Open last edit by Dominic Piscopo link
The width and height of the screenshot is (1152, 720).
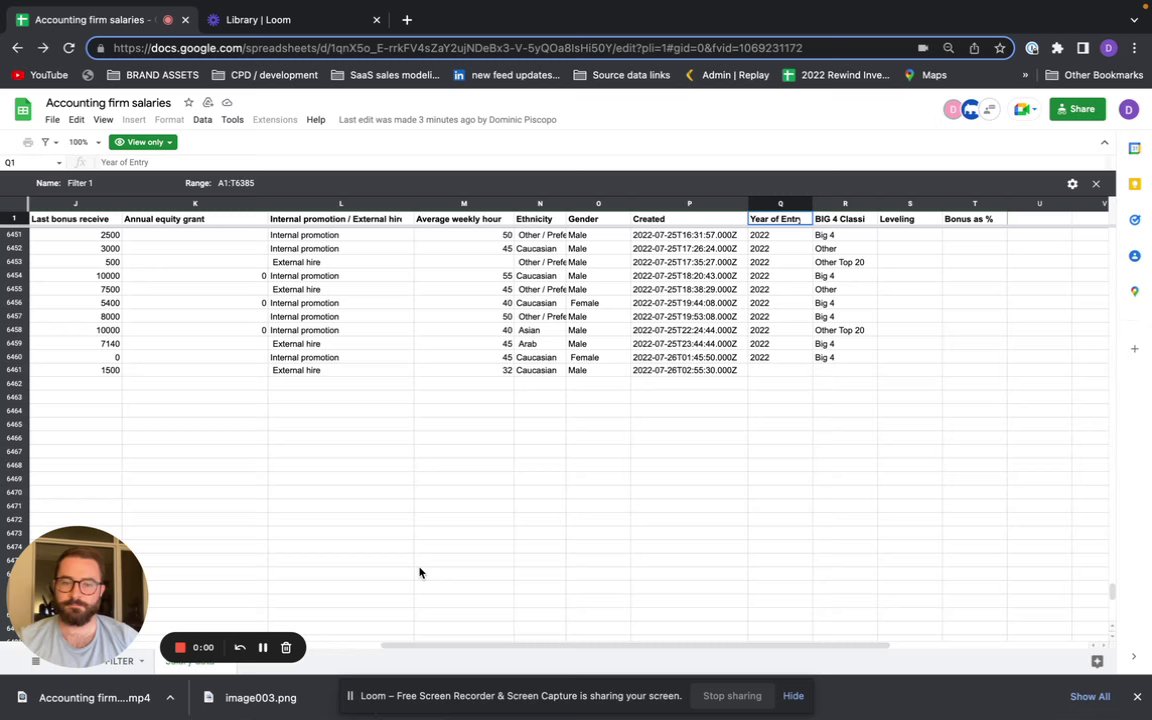447,120
